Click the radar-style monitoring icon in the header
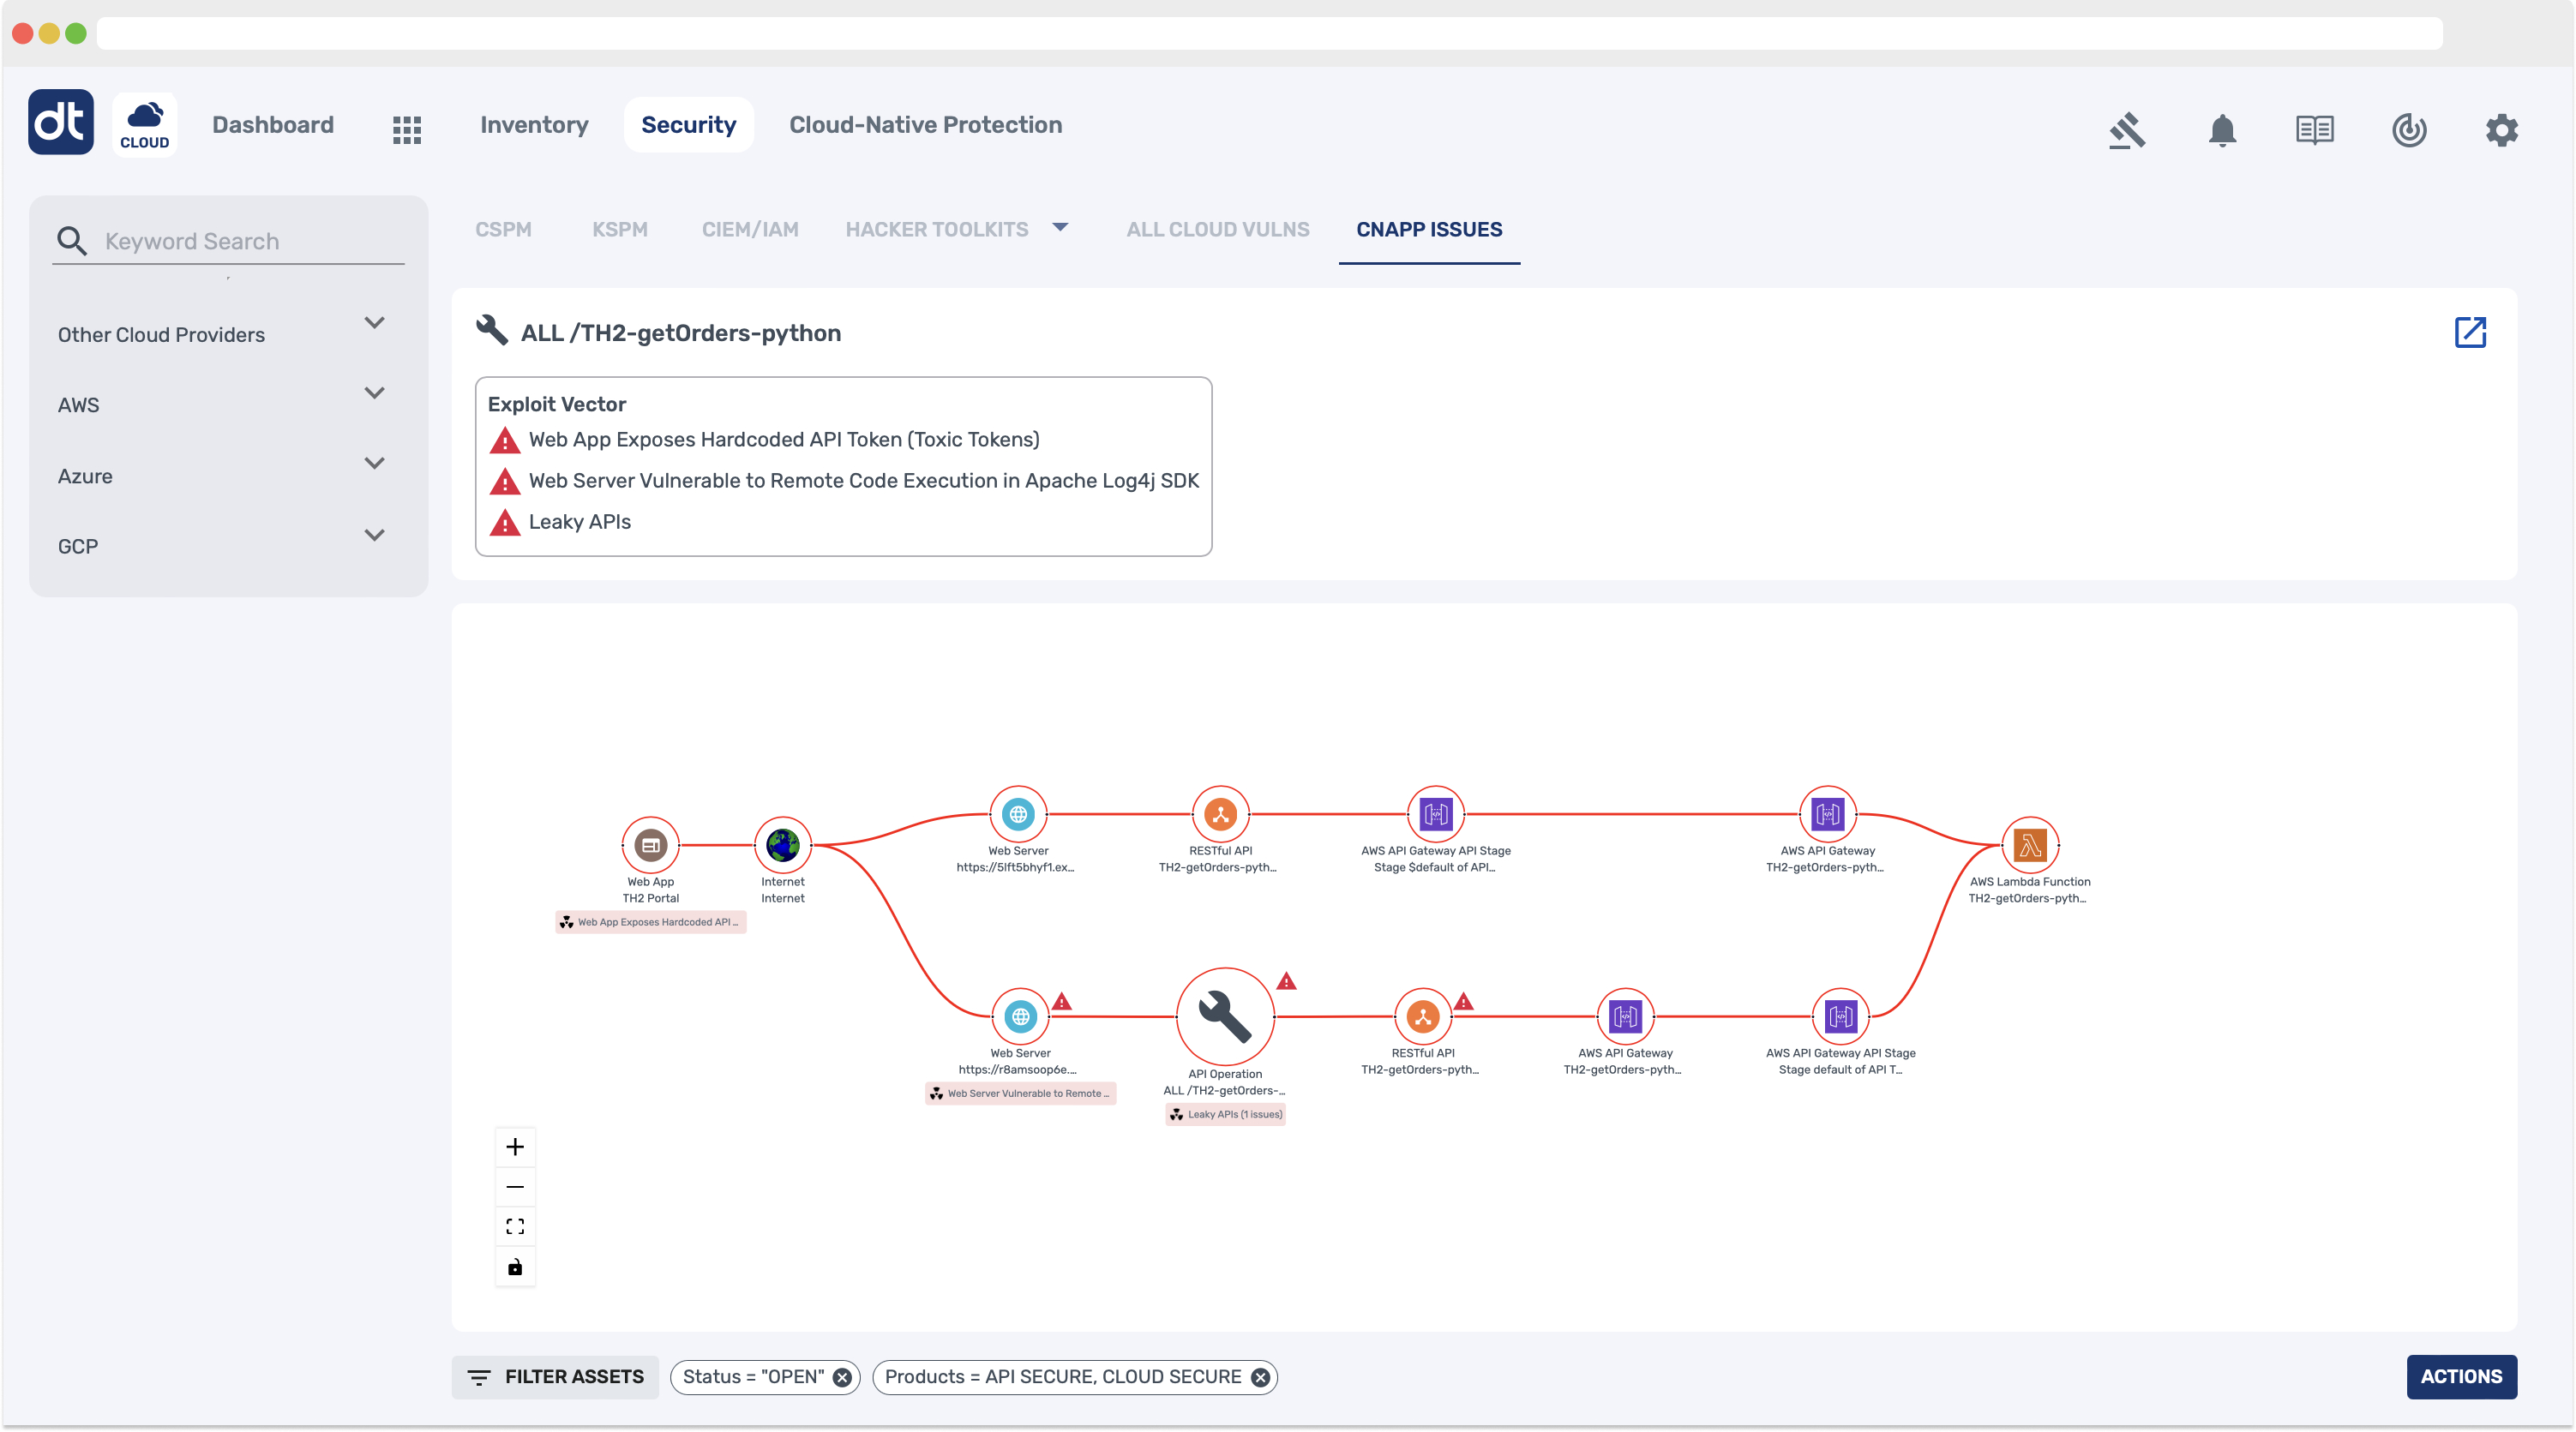 point(2409,130)
